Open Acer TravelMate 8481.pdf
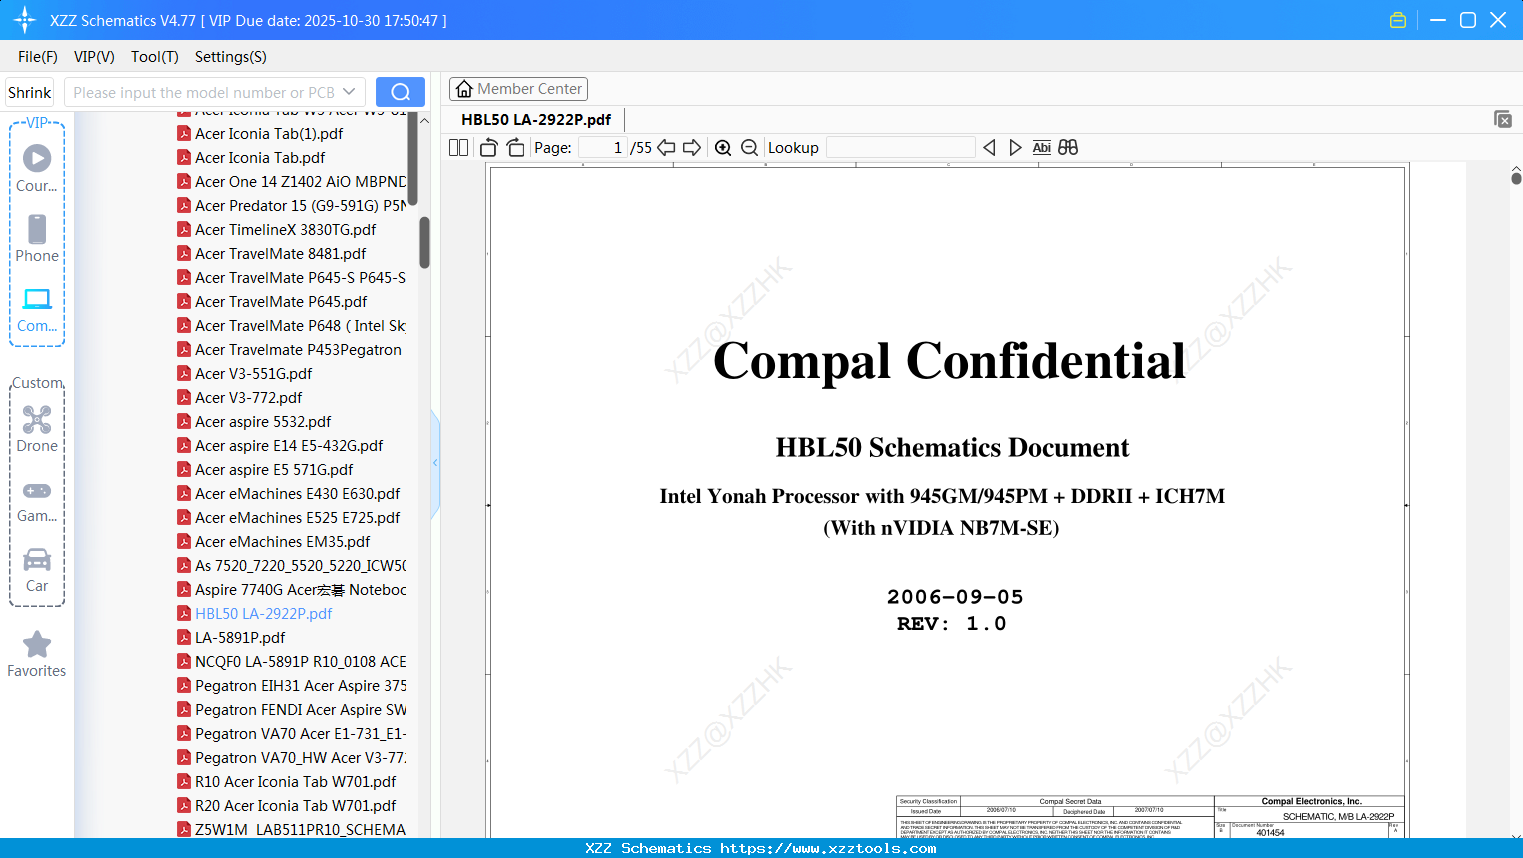 click(281, 253)
